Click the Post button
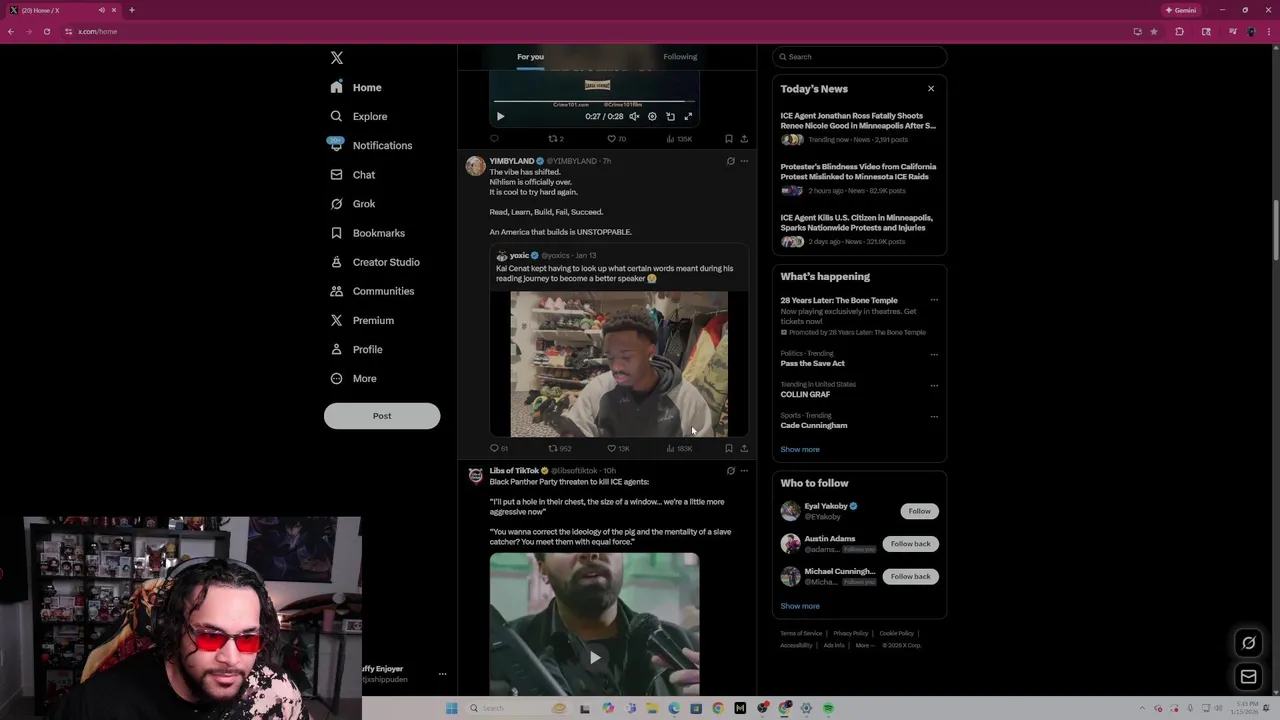Image resolution: width=1280 pixels, height=720 pixels. click(382, 416)
